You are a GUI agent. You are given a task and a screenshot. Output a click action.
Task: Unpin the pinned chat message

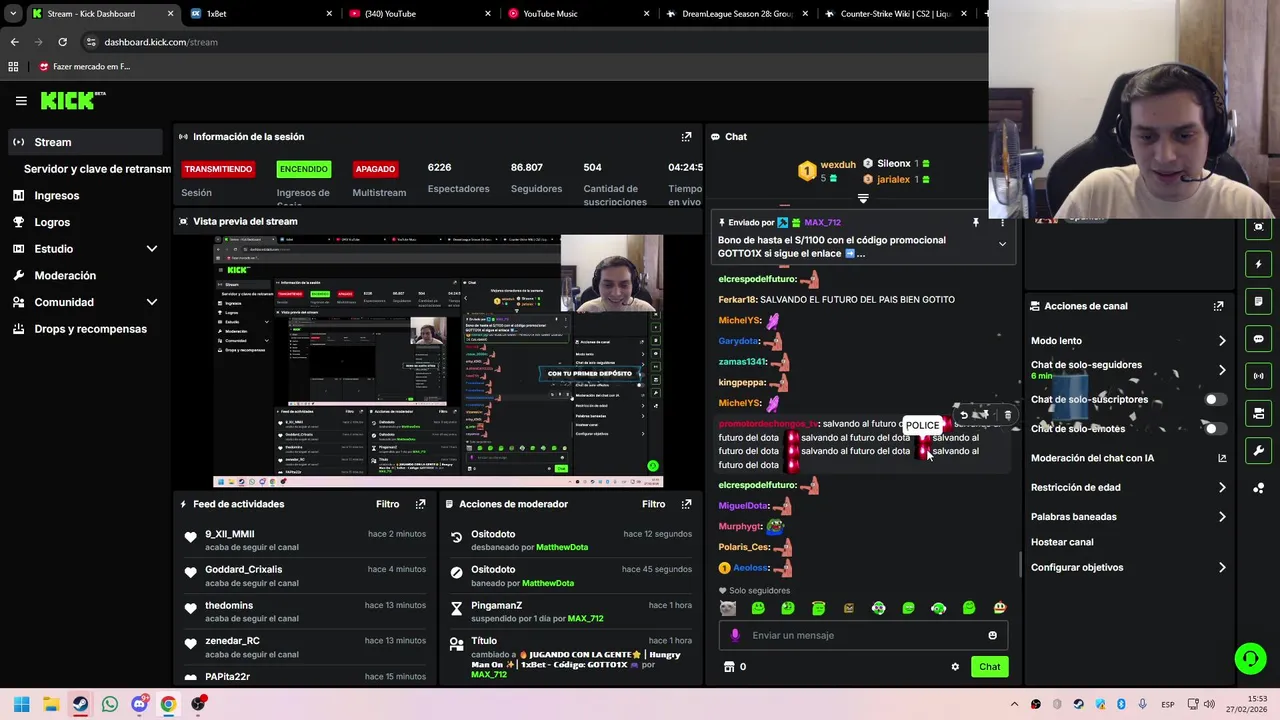coord(976,223)
